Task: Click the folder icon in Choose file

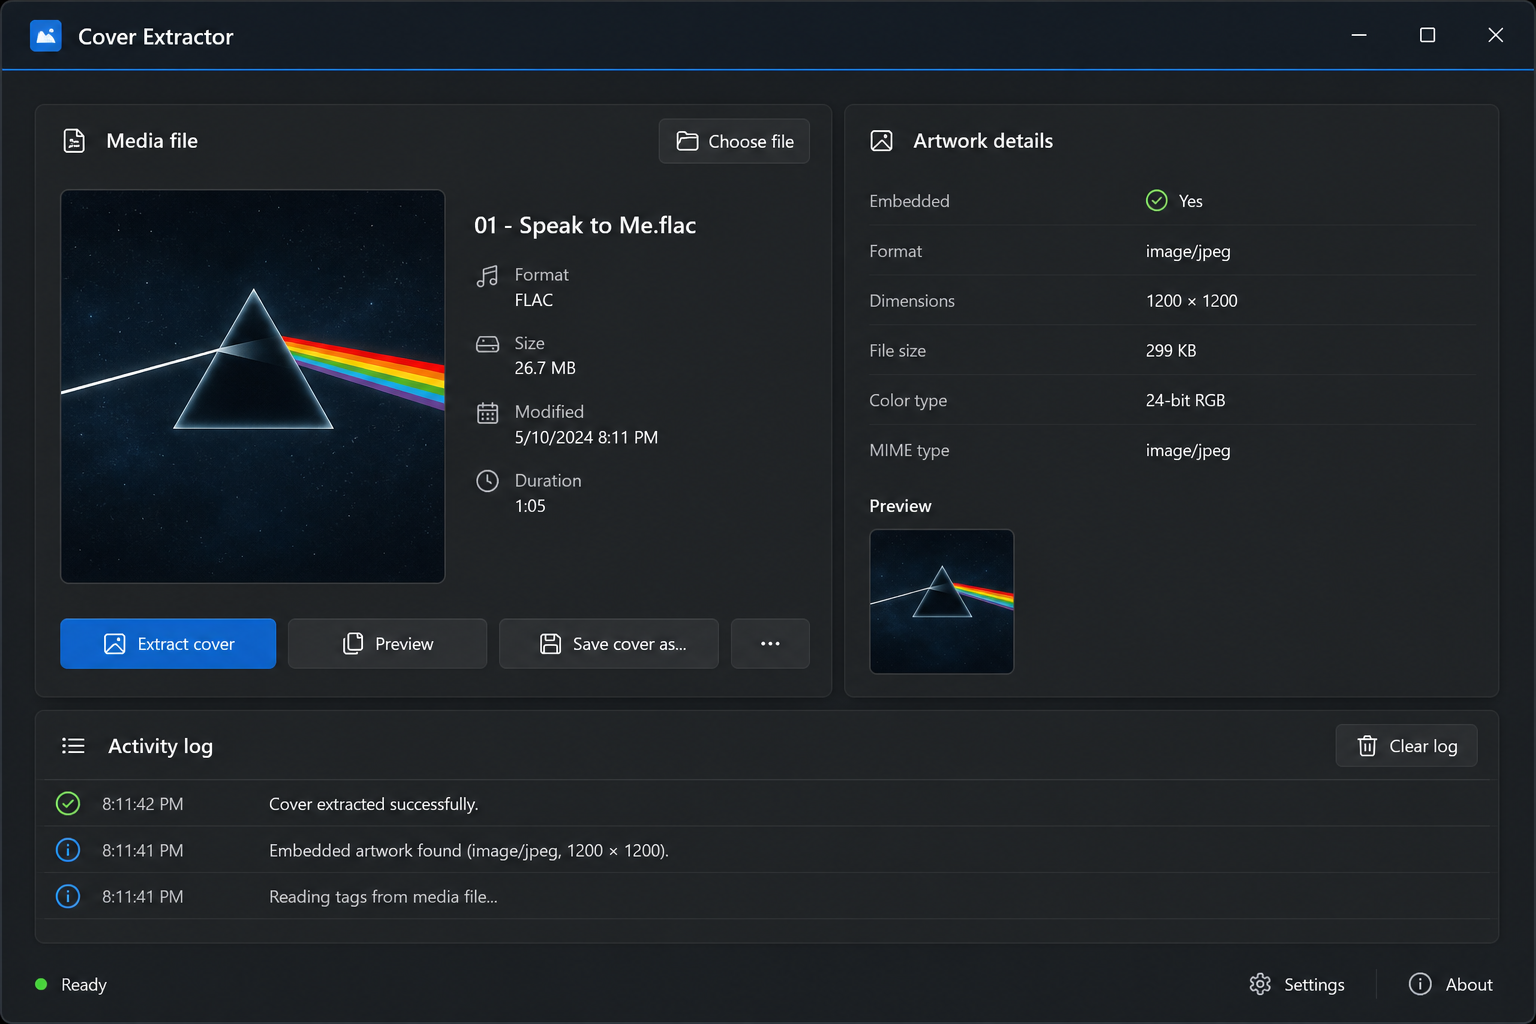Action: click(x=687, y=141)
